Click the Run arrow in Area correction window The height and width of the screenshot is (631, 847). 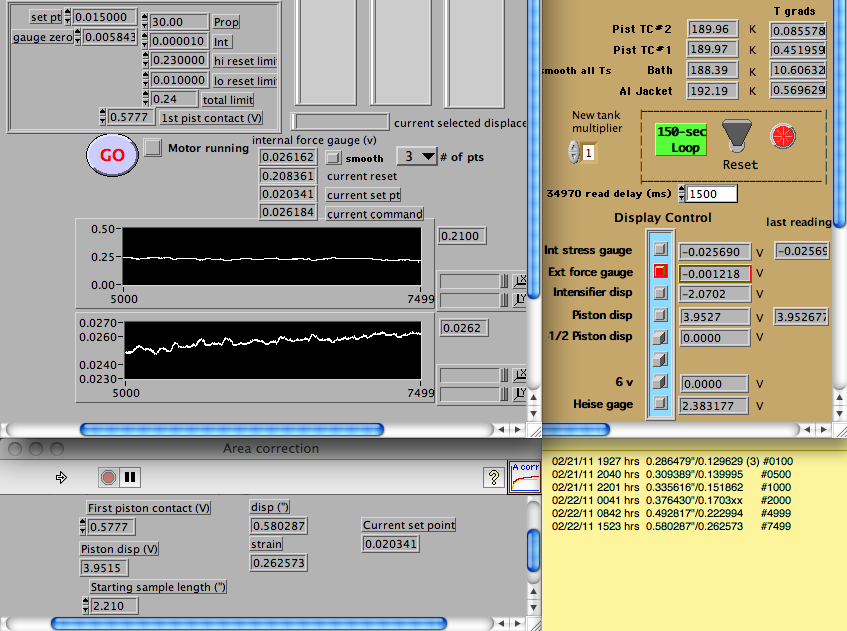[61, 478]
